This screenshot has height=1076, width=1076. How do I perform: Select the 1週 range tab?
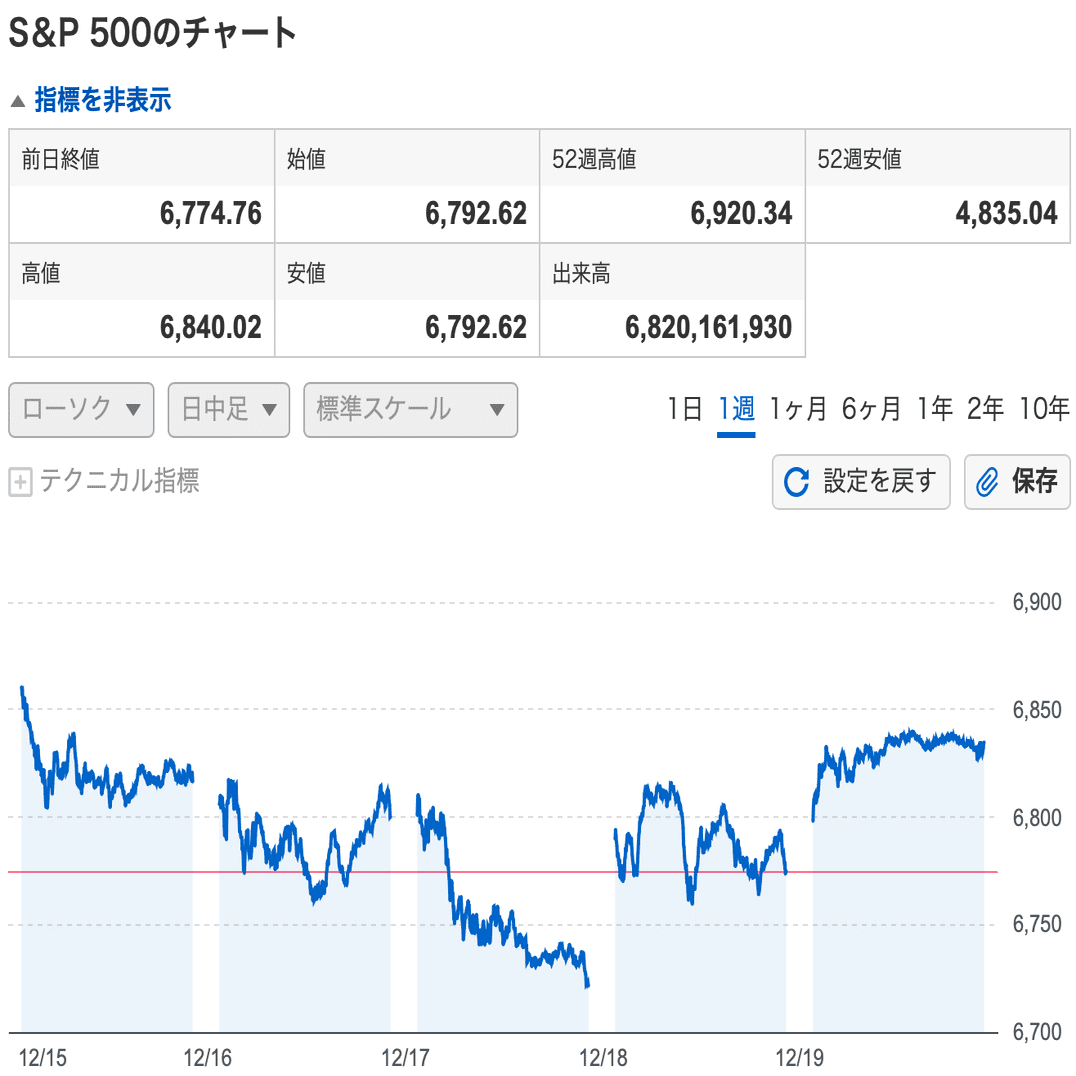point(736,409)
